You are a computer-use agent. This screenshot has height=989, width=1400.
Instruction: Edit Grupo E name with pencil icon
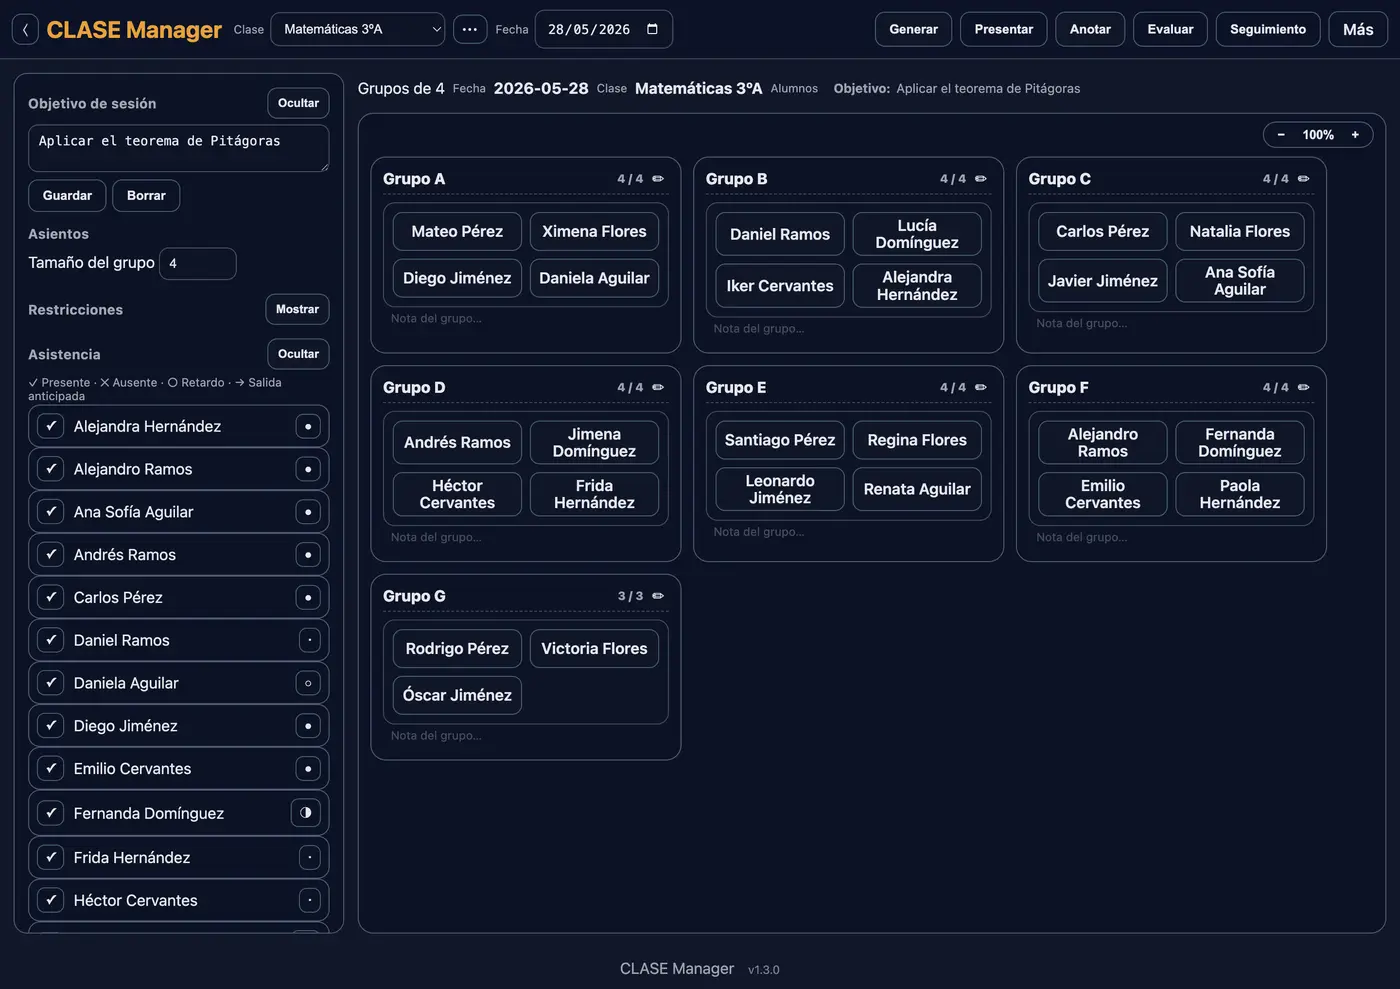point(981,388)
